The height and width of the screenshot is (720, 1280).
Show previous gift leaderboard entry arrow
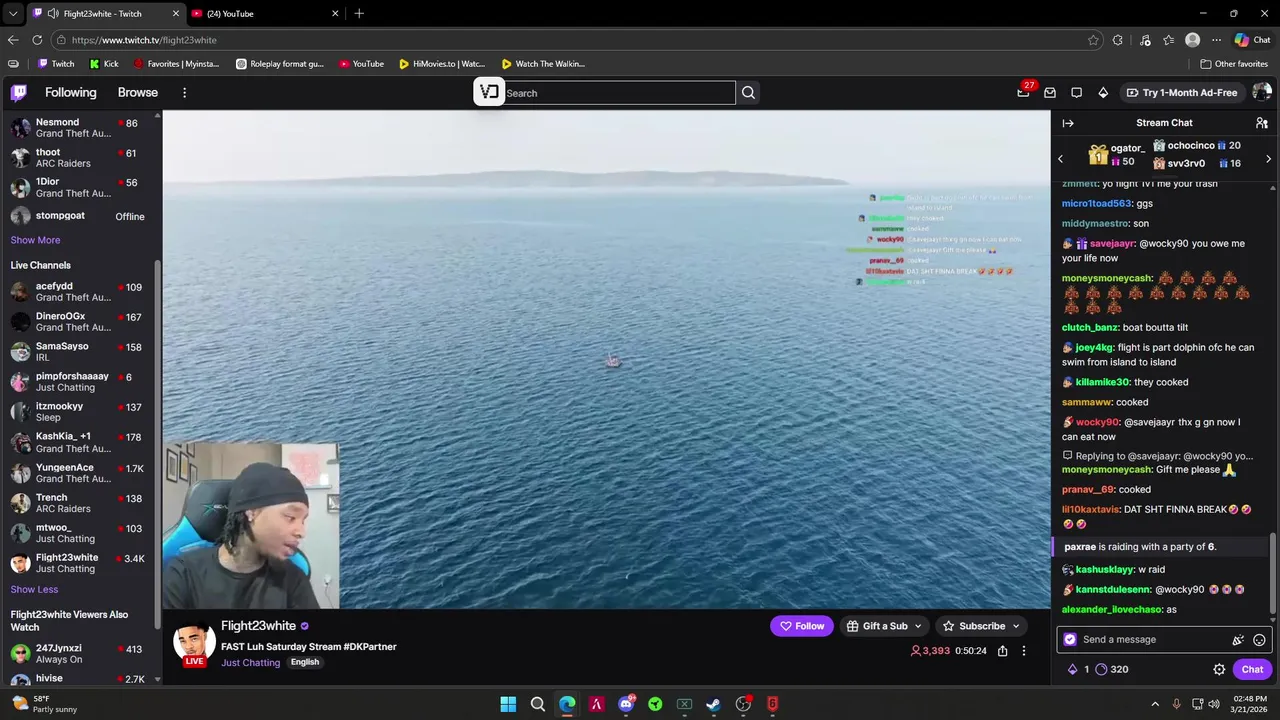coord(1061,159)
